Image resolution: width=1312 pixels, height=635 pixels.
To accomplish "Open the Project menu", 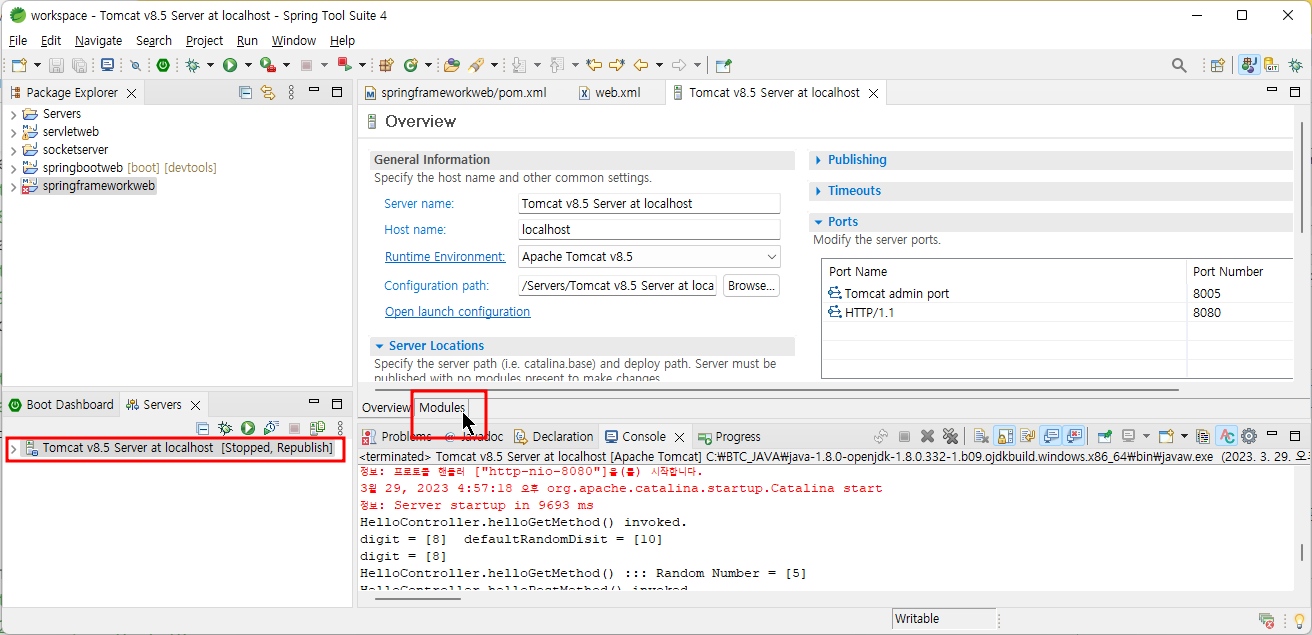I will pos(204,41).
